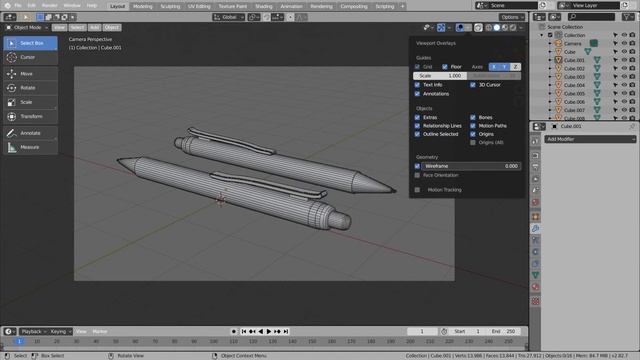Open the Texture properties tab
Screen dimensions: 640x360
coord(536,302)
